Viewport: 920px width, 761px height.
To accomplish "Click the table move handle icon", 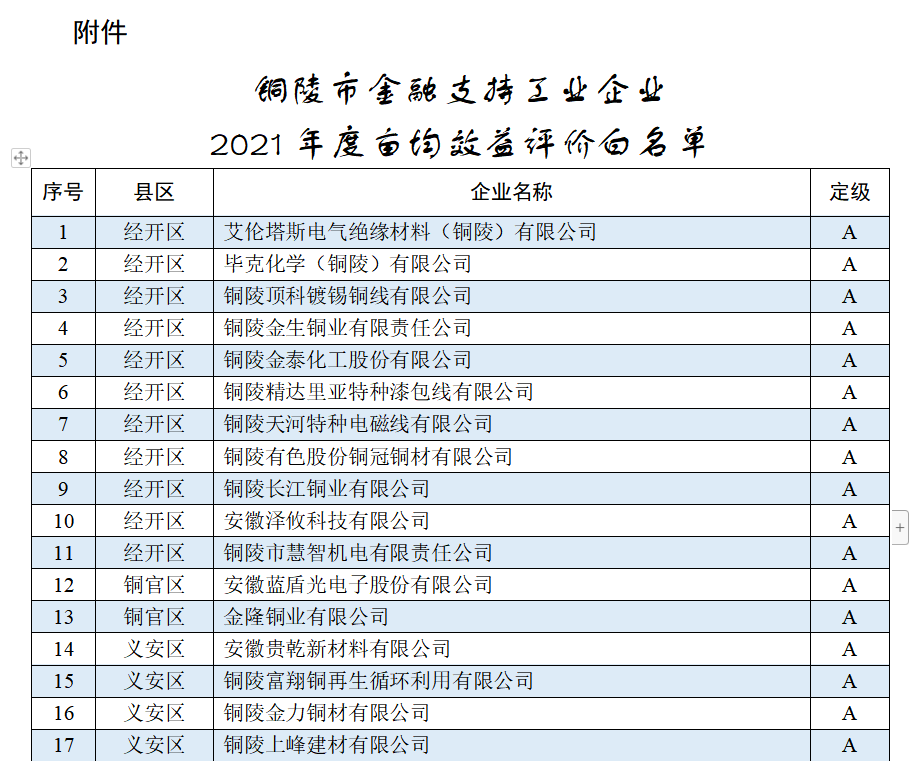I will click(x=21, y=158).
